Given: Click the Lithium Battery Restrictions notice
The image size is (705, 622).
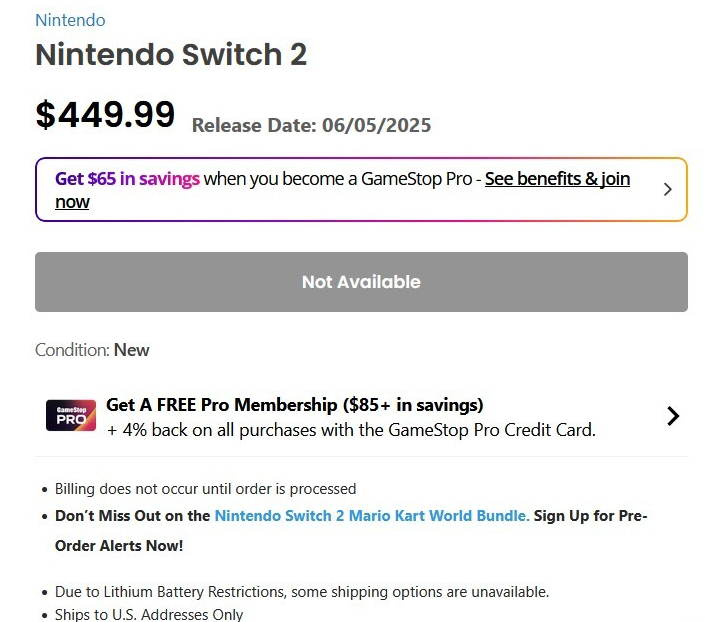Looking at the screenshot, I should coord(301,592).
